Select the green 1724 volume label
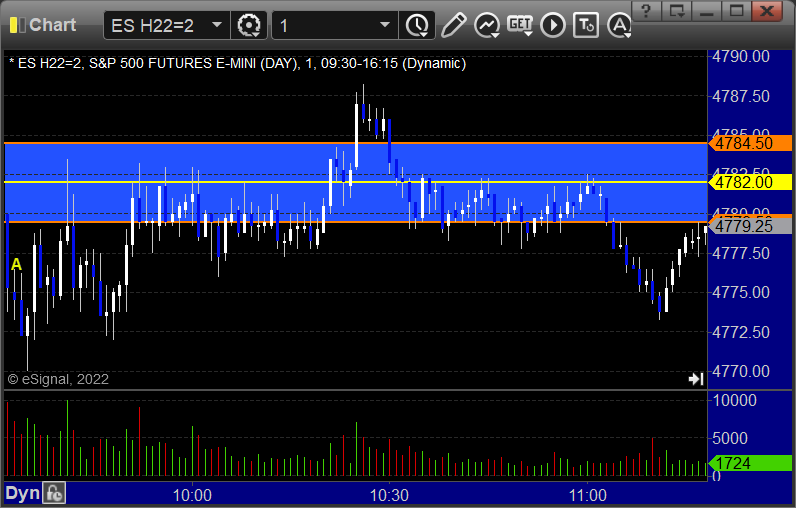 [750, 463]
